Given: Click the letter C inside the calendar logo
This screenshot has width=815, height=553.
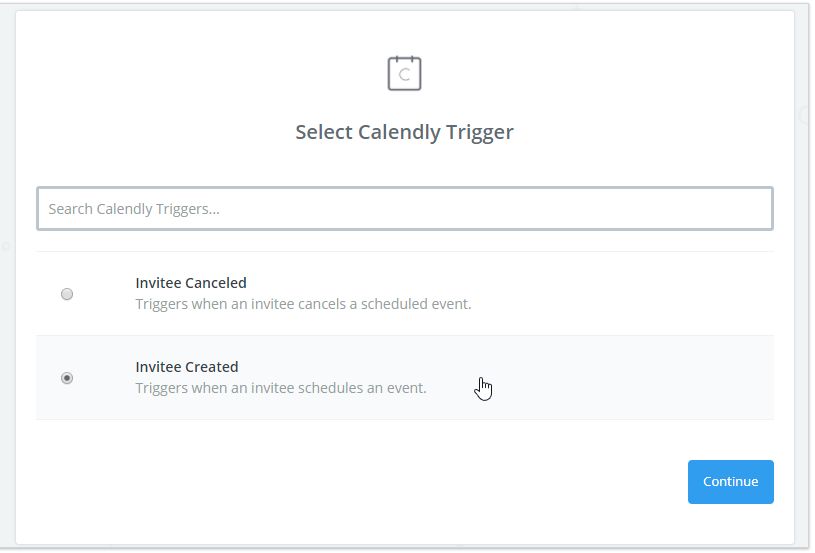Looking at the screenshot, I should coord(405,75).
